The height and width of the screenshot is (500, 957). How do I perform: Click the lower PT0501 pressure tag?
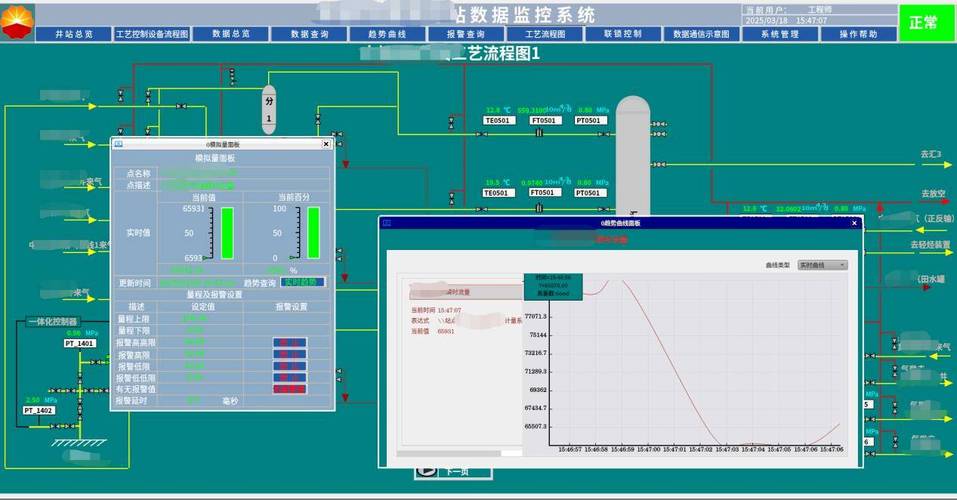(x=588, y=193)
